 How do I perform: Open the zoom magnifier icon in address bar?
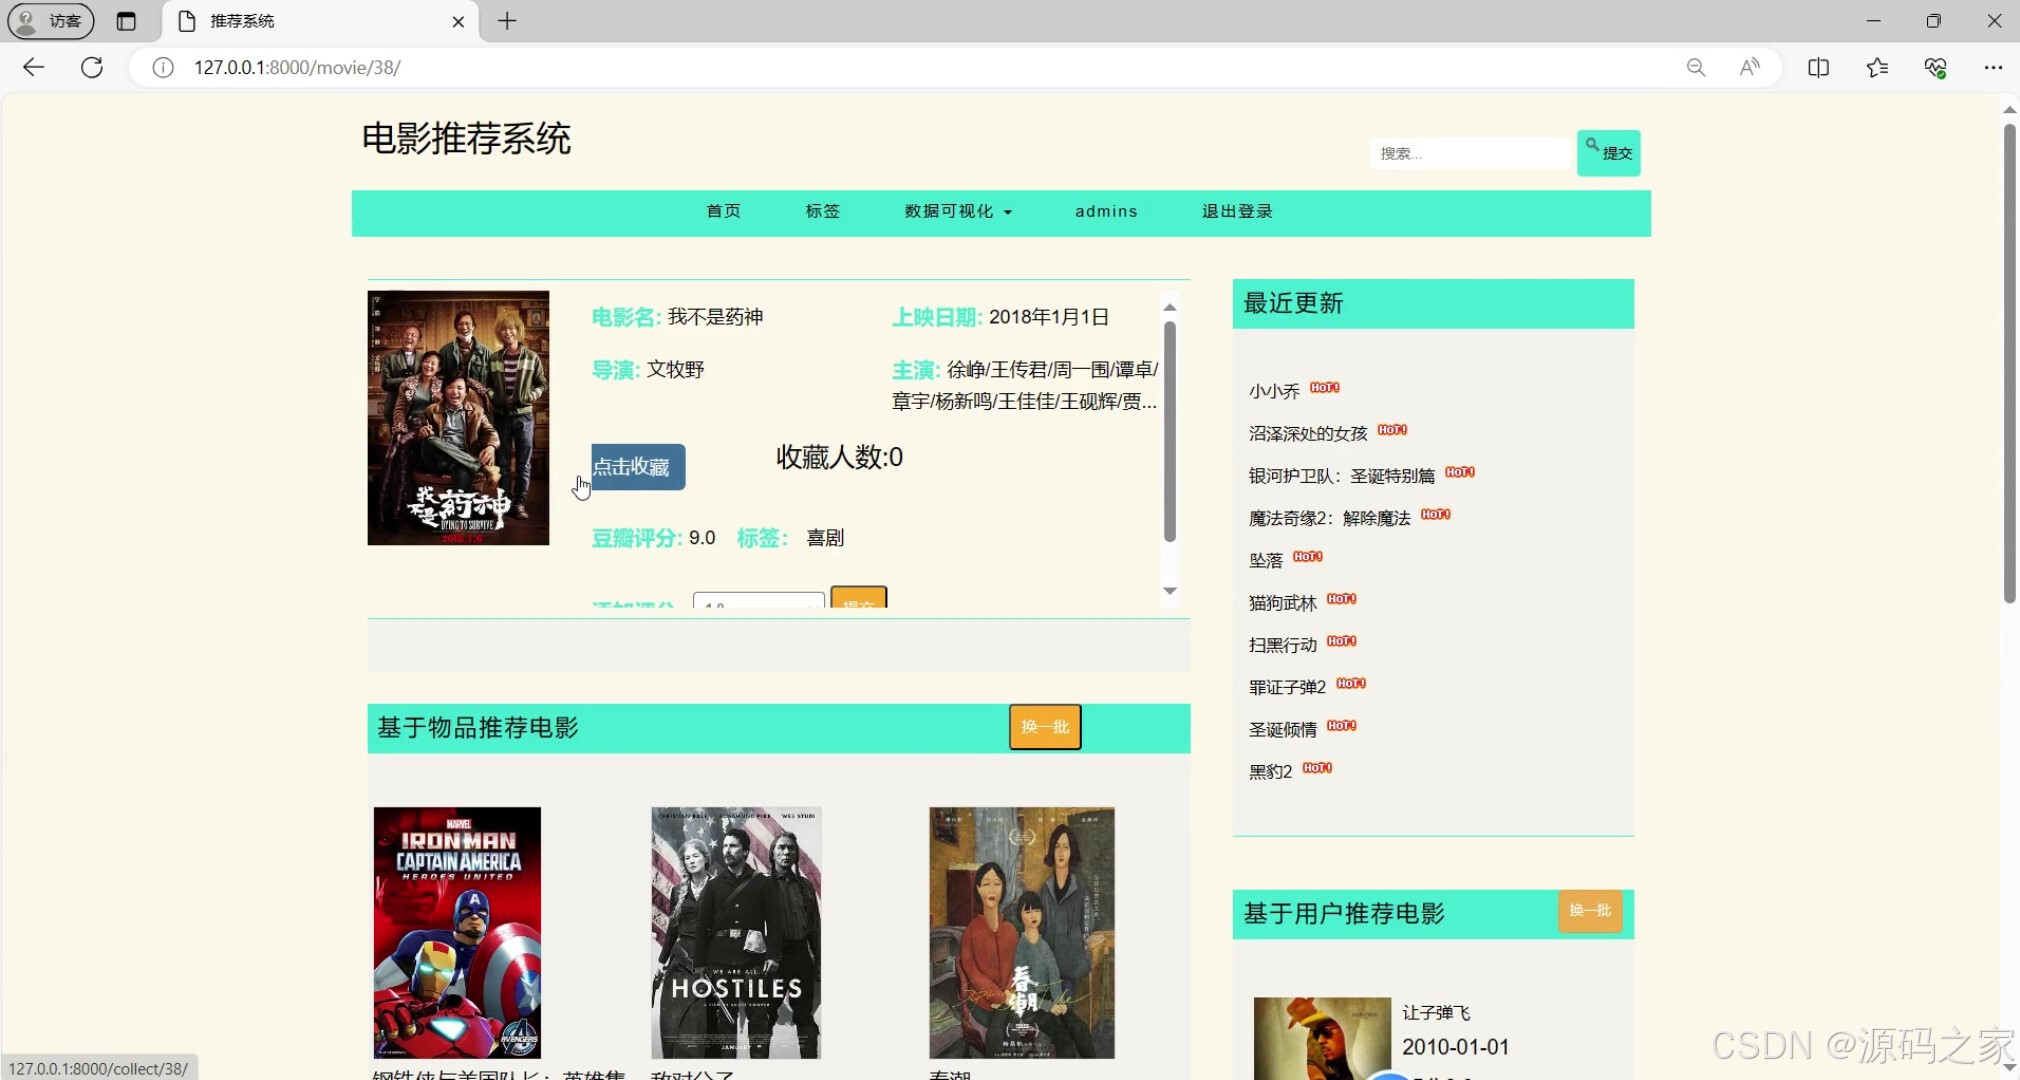pyautogui.click(x=1696, y=67)
